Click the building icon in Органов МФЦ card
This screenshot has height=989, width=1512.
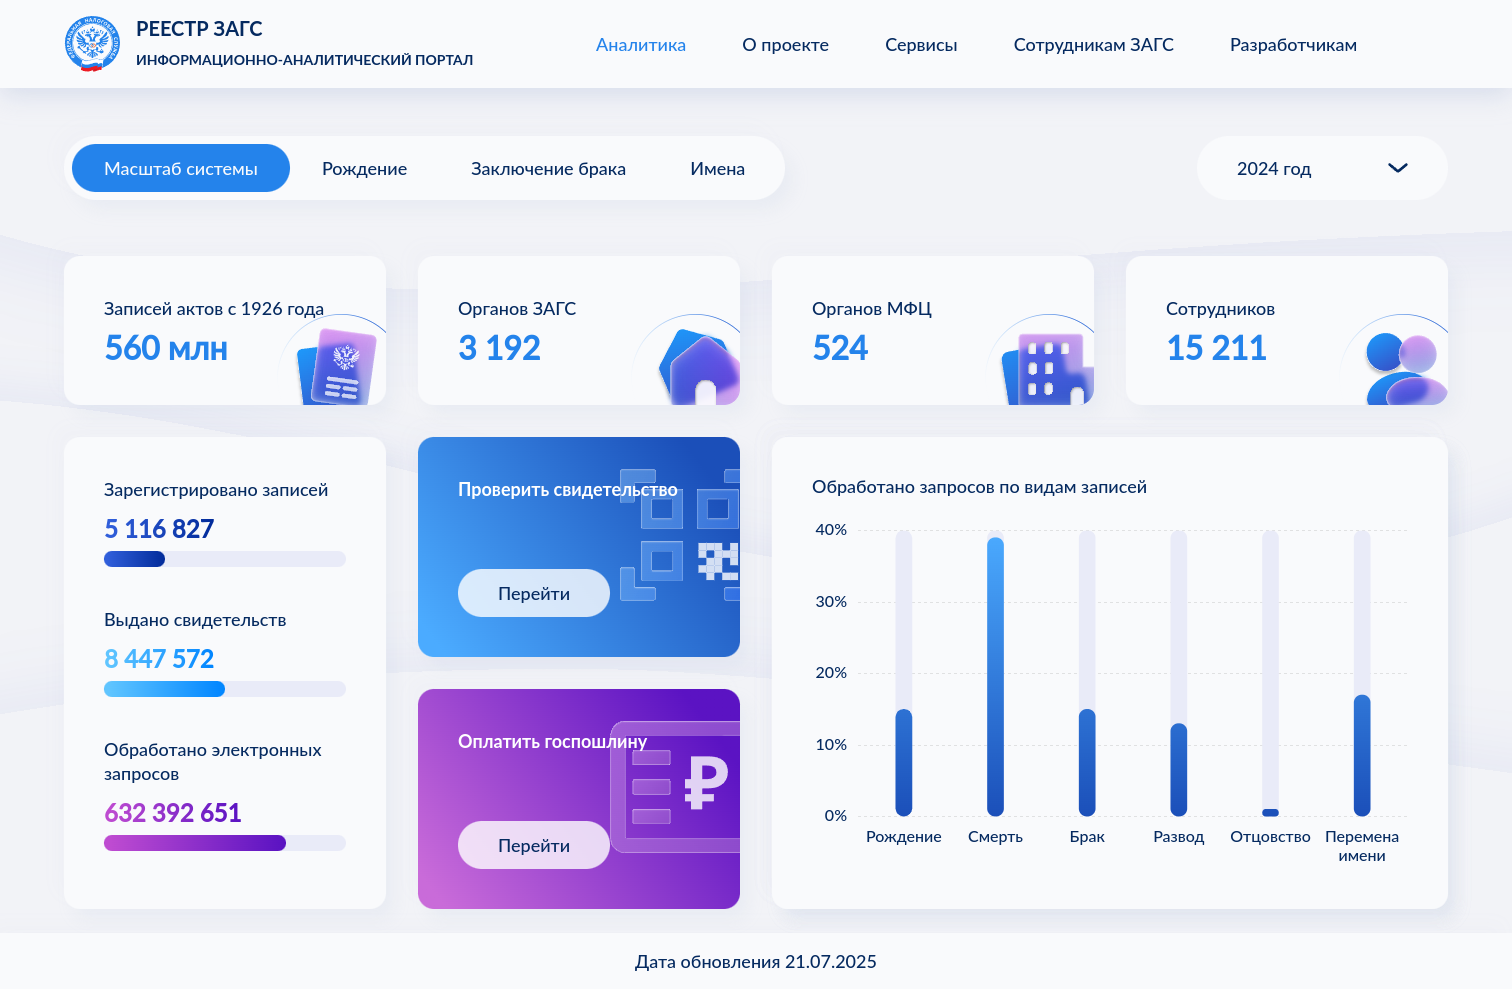pos(1048,369)
